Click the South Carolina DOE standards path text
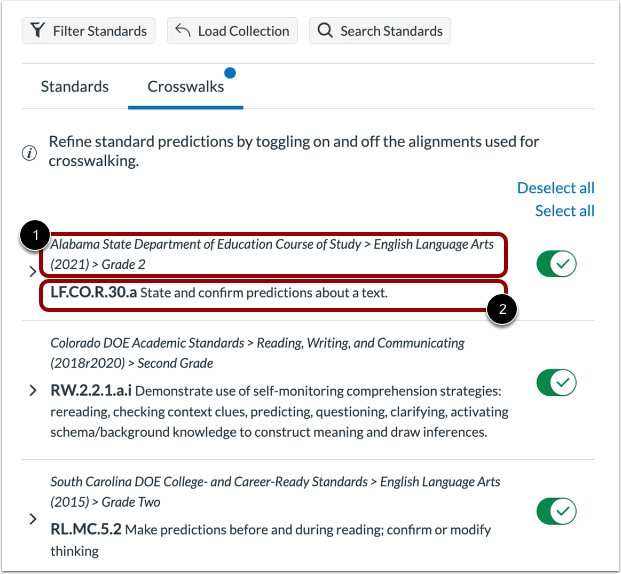The height and width of the screenshot is (574, 621). coord(275,492)
